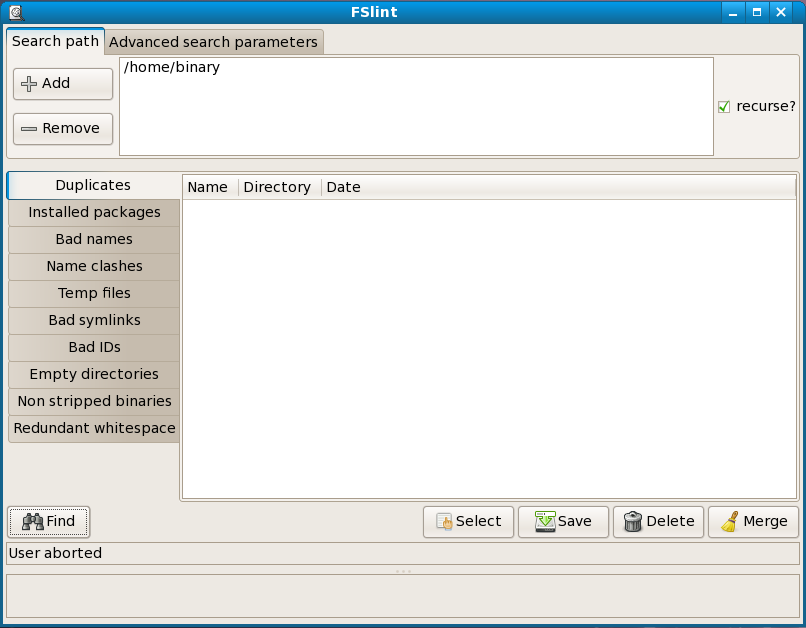Image resolution: width=806 pixels, height=628 pixels.
Task: Show the Temp files section
Action: tap(94, 293)
